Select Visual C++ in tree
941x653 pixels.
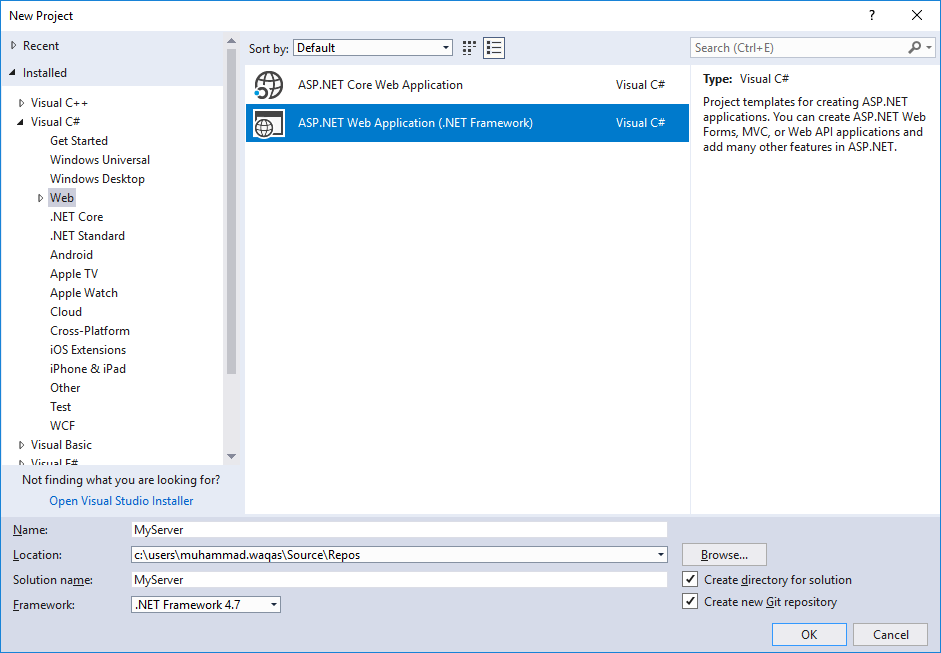coord(59,103)
